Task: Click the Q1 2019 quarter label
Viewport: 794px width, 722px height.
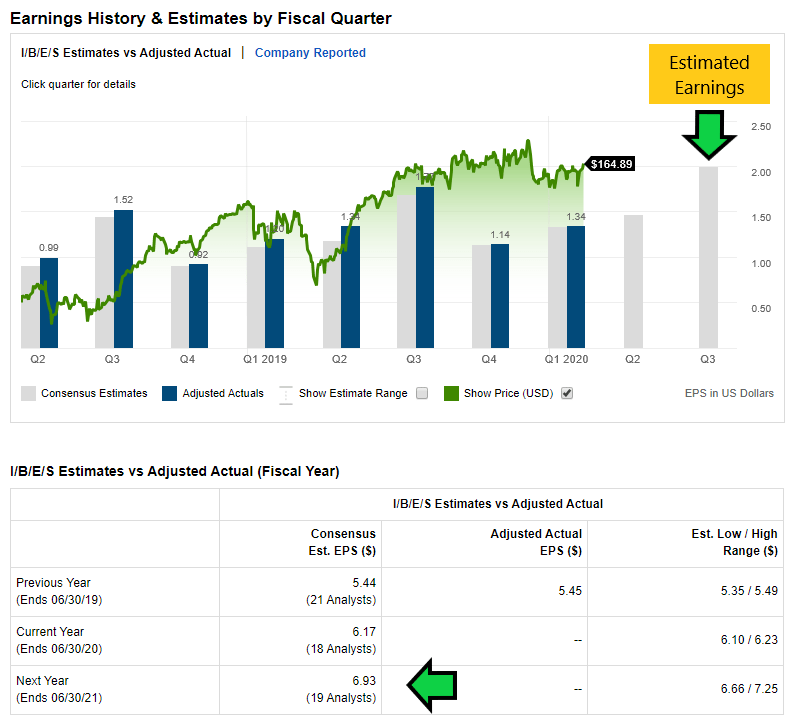Action: (x=265, y=358)
